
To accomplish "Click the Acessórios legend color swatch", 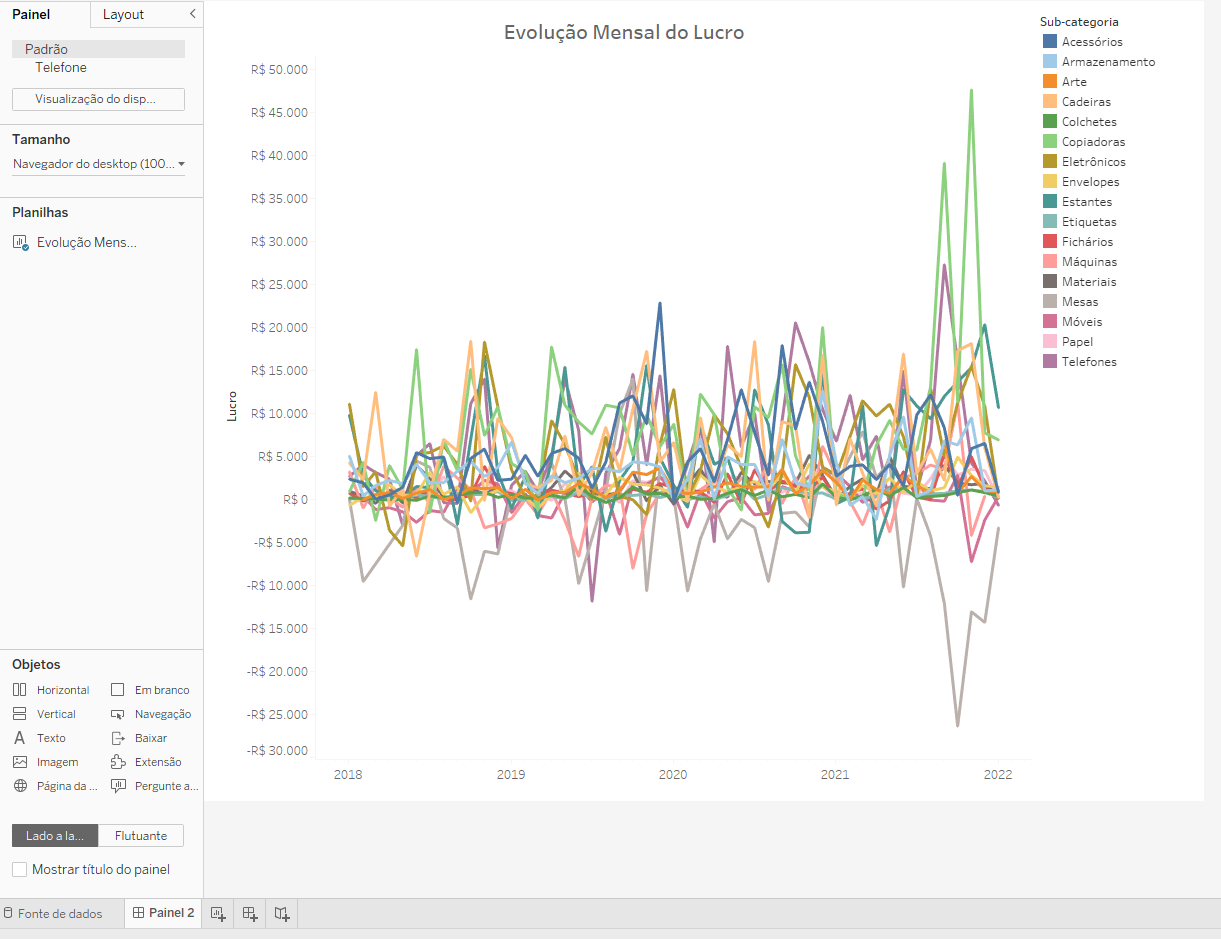I will point(1050,41).
